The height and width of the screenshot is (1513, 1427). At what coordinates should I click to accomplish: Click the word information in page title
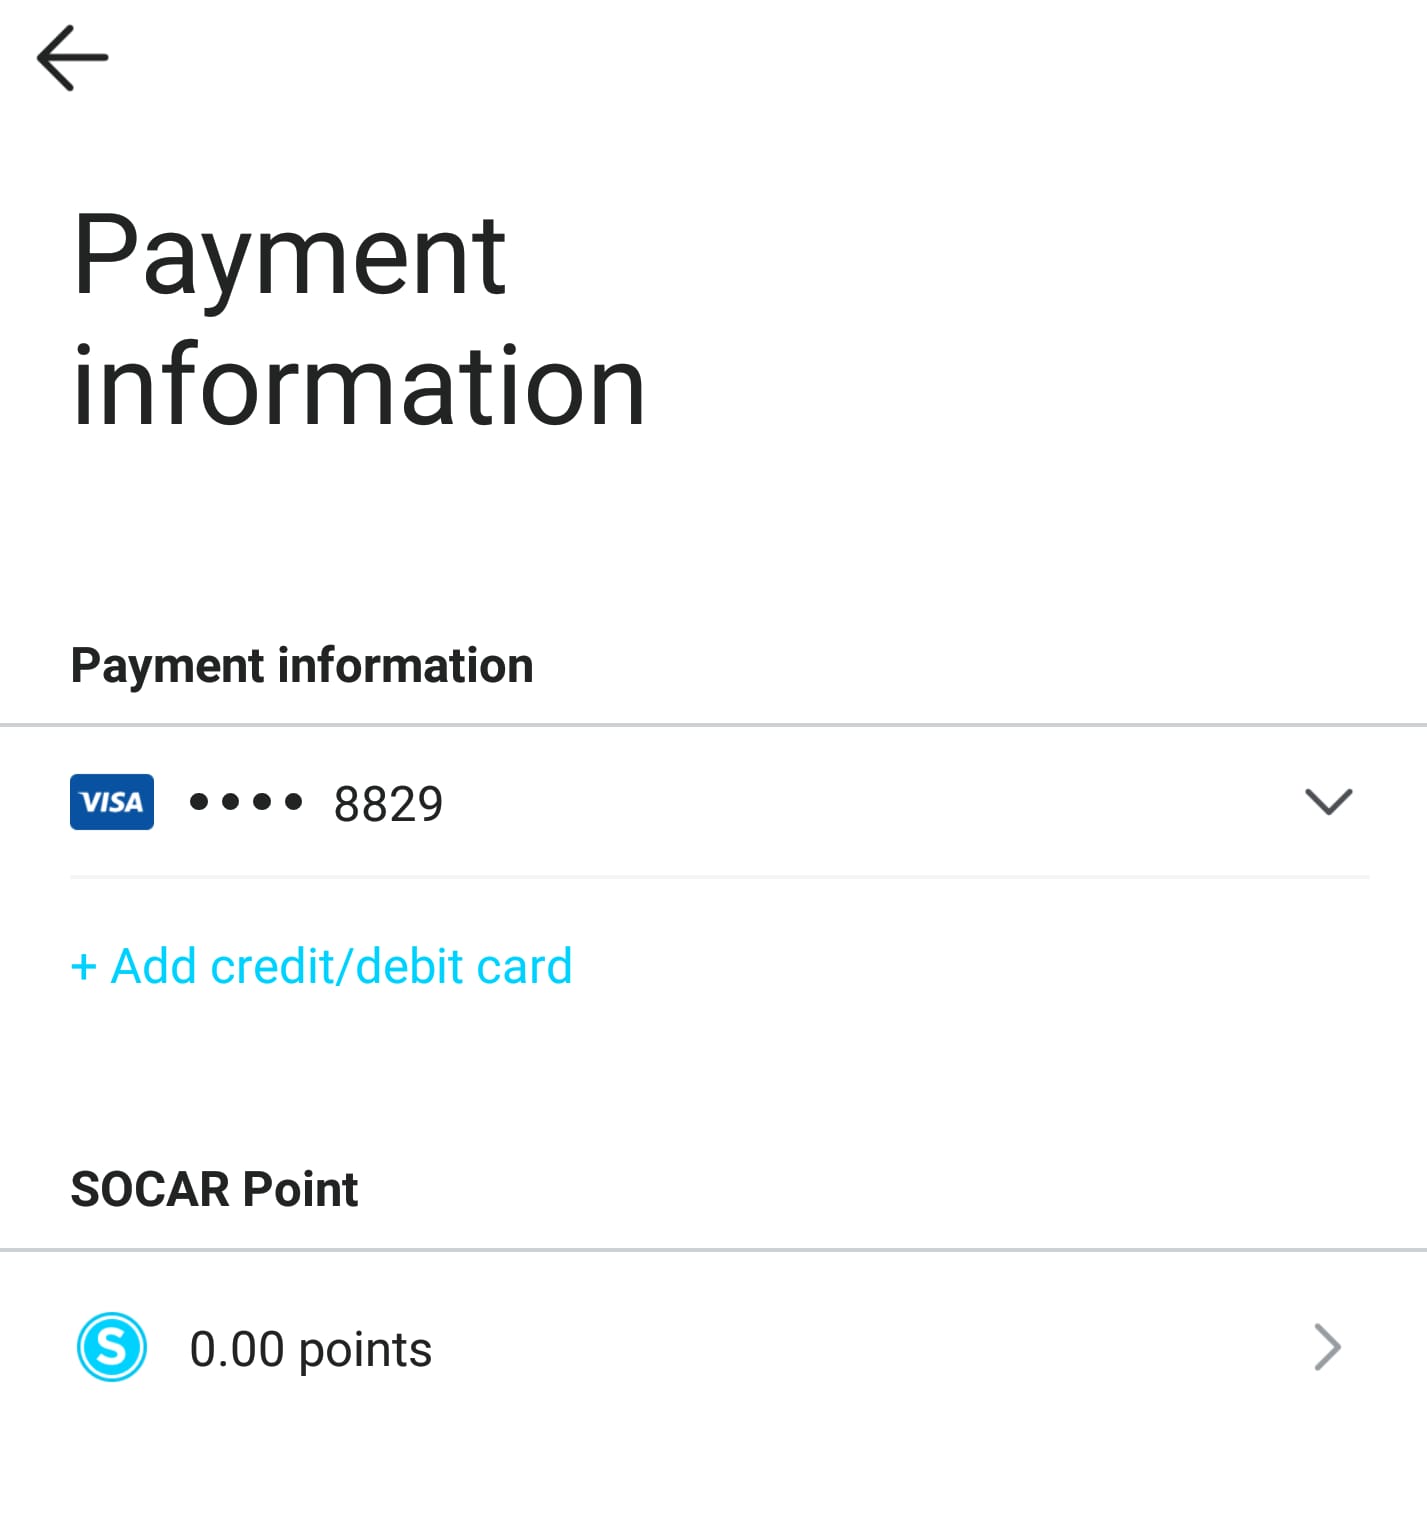tap(359, 385)
